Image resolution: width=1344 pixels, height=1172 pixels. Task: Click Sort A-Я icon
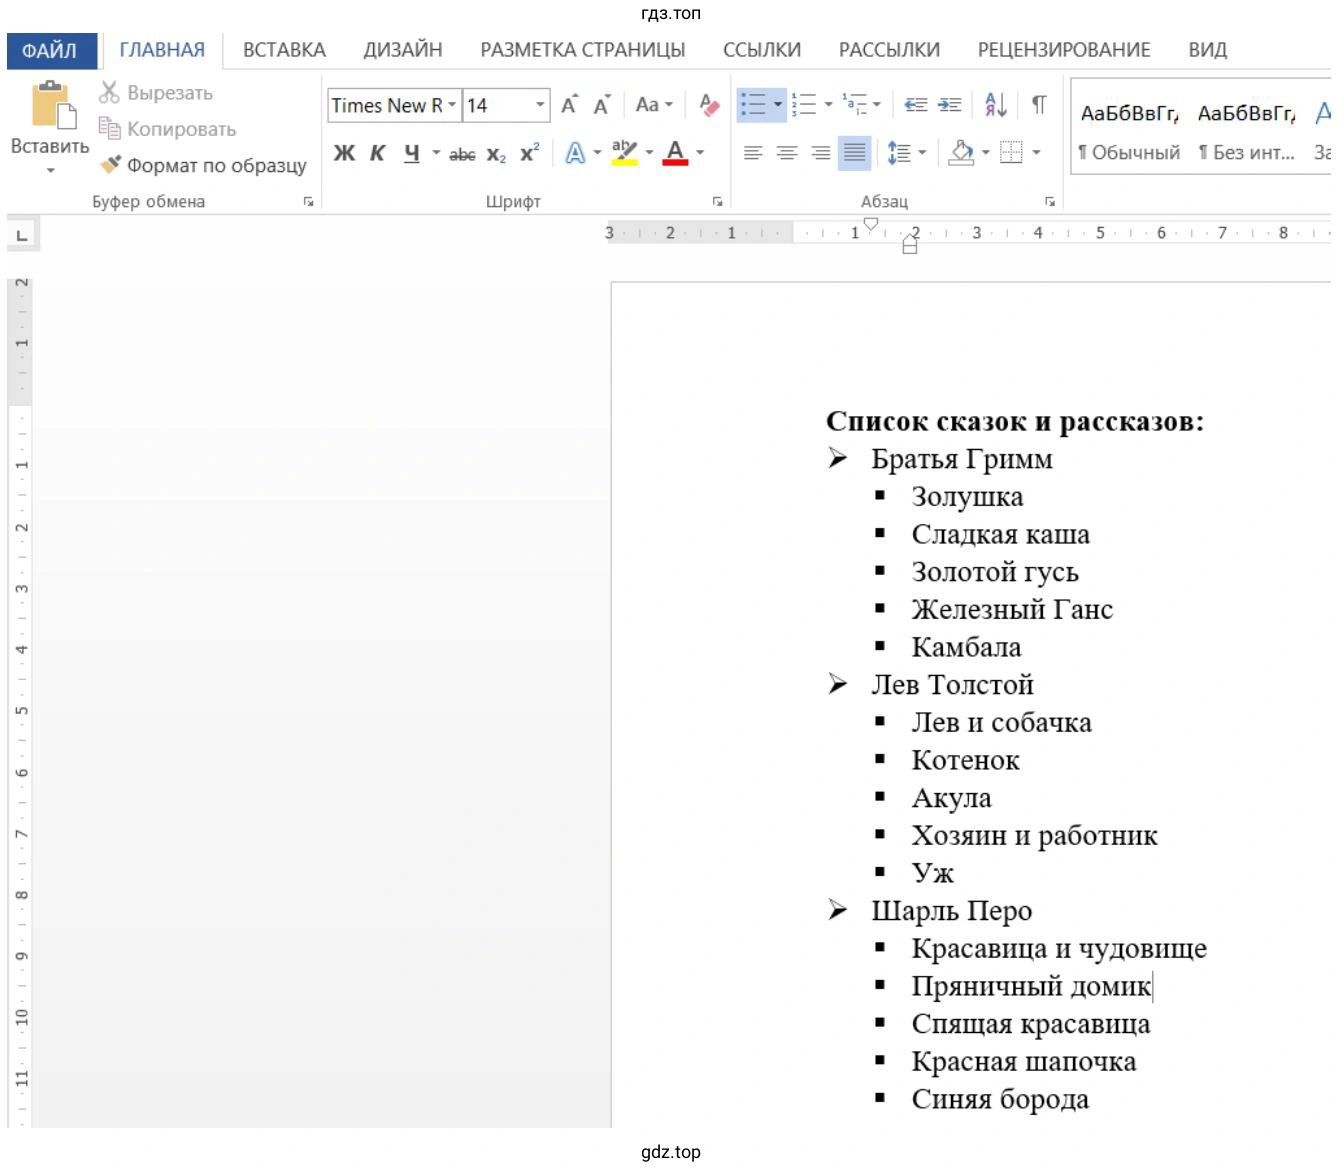[x=996, y=104]
